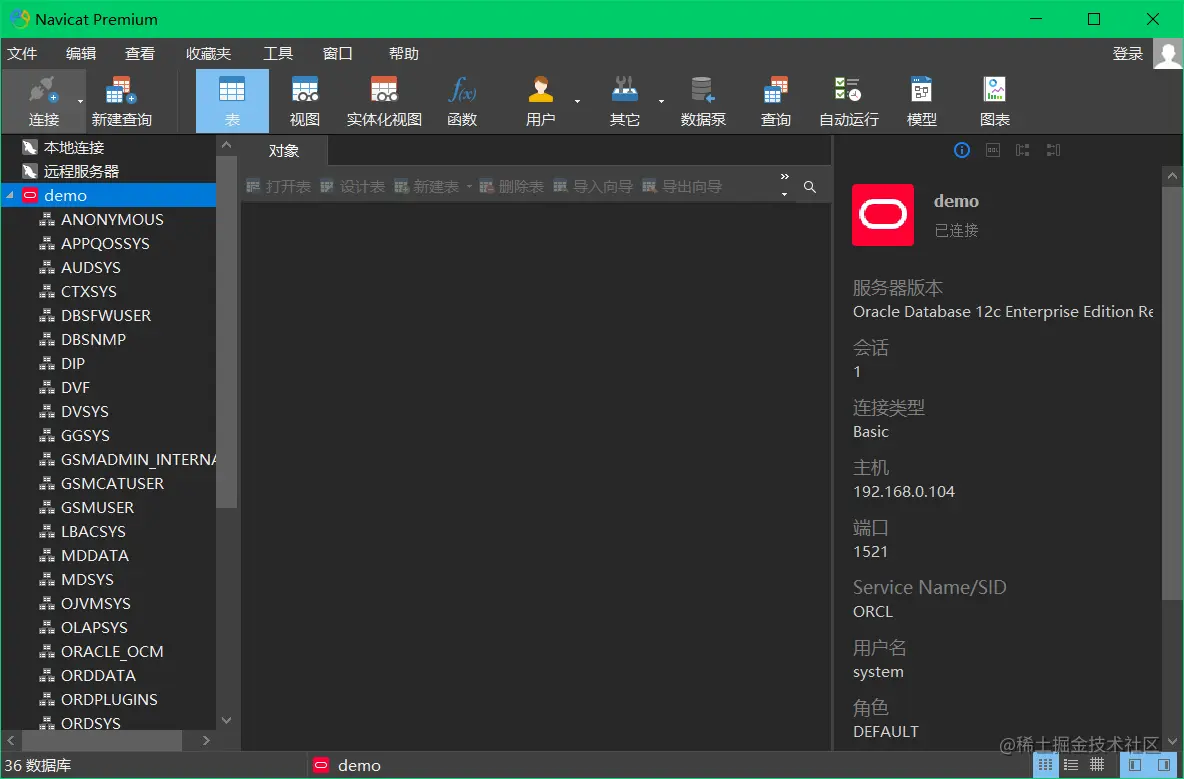Open the 帮助 (Help) menu
1184x779 pixels.
click(404, 54)
